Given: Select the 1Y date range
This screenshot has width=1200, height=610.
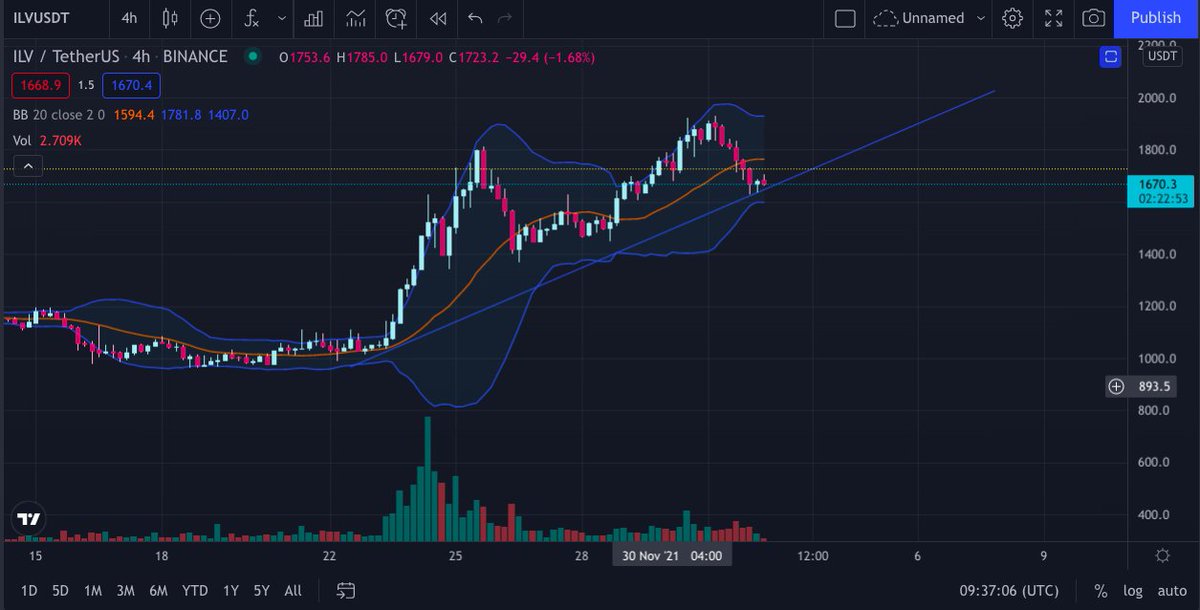Looking at the screenshot, I should (x=231, y=590).
